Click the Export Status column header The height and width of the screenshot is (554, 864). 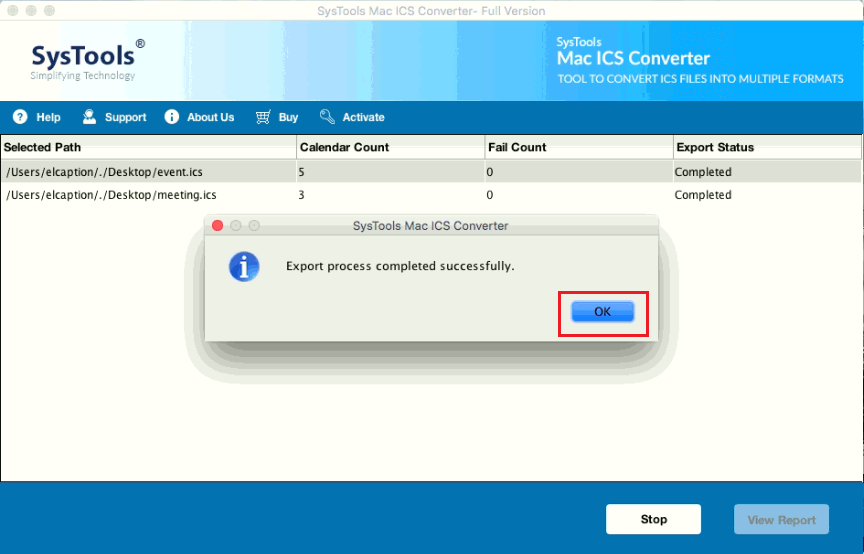tap(768, 147)
